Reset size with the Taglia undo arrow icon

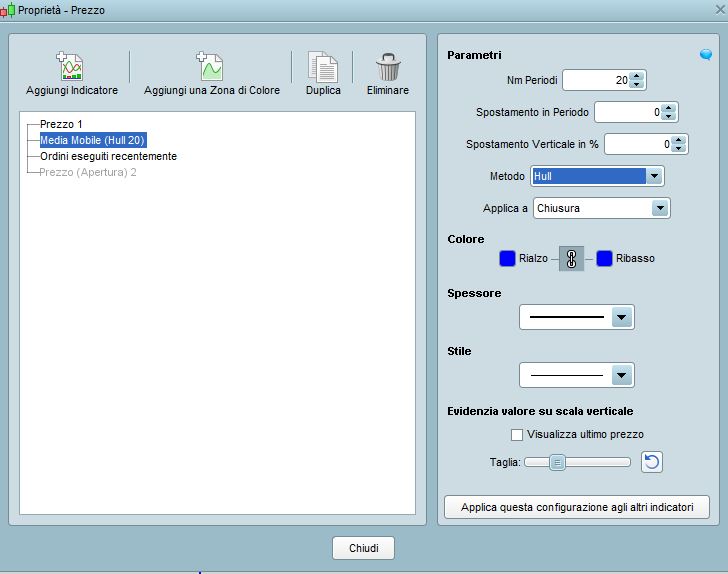(652, 462)
